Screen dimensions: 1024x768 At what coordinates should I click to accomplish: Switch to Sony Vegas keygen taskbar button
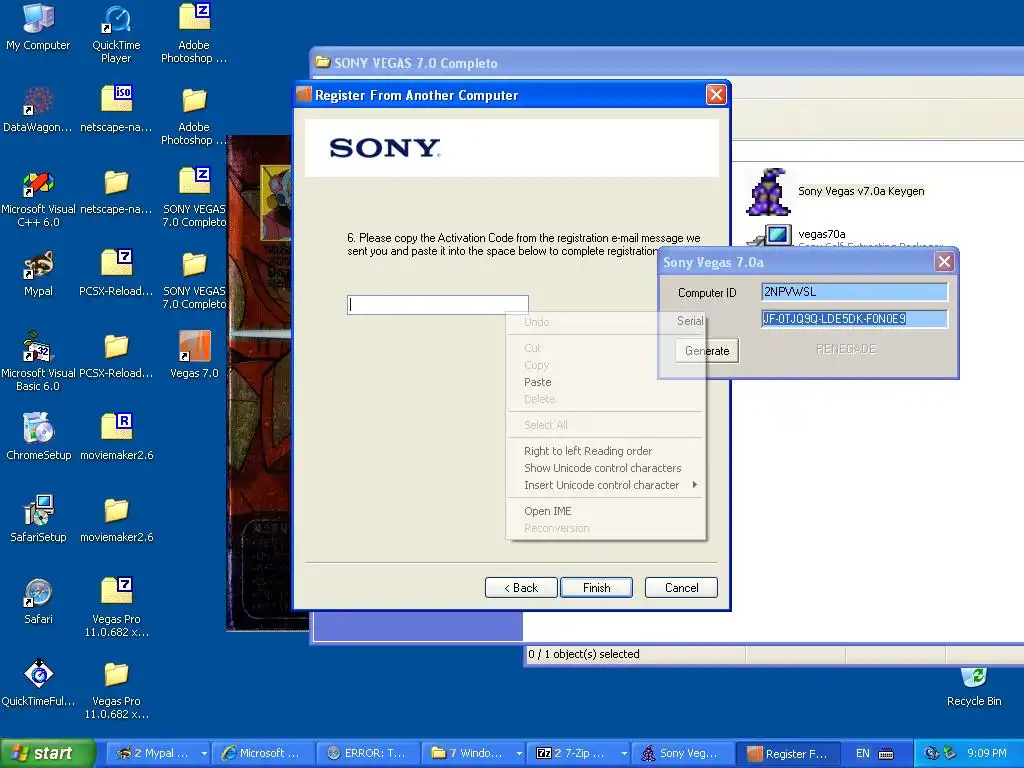tap(682, 753)
